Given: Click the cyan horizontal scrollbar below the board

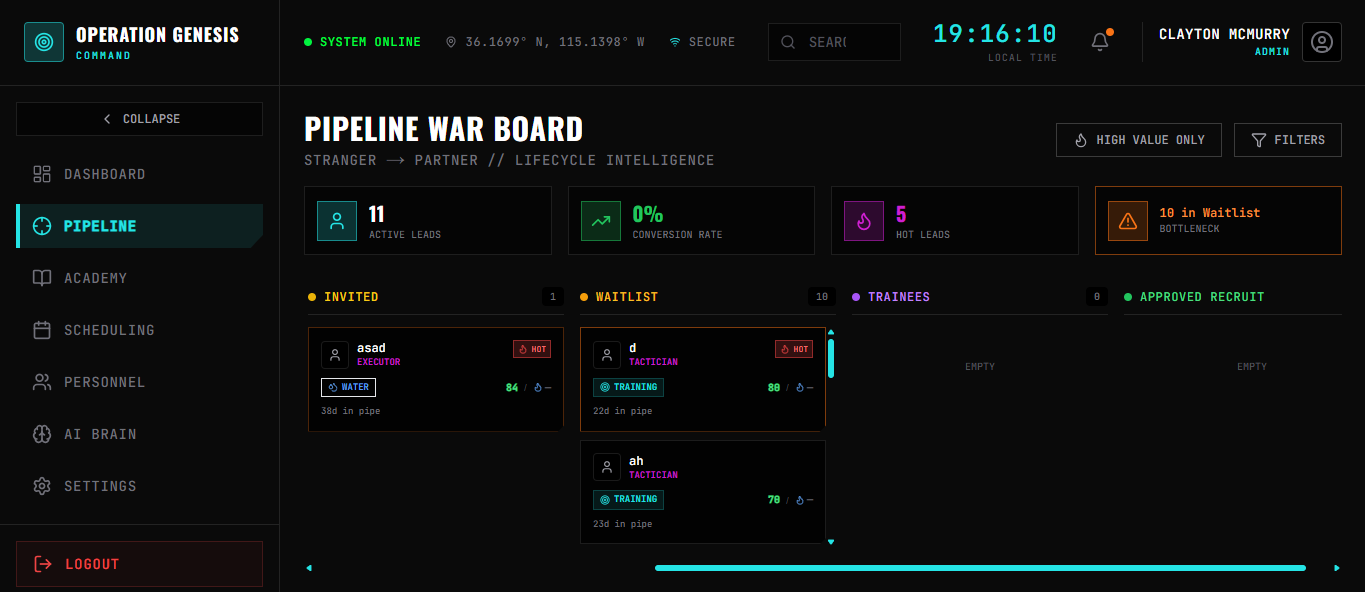Looking at the screenshot, I should pyautogui.click(x=981, y=567).
